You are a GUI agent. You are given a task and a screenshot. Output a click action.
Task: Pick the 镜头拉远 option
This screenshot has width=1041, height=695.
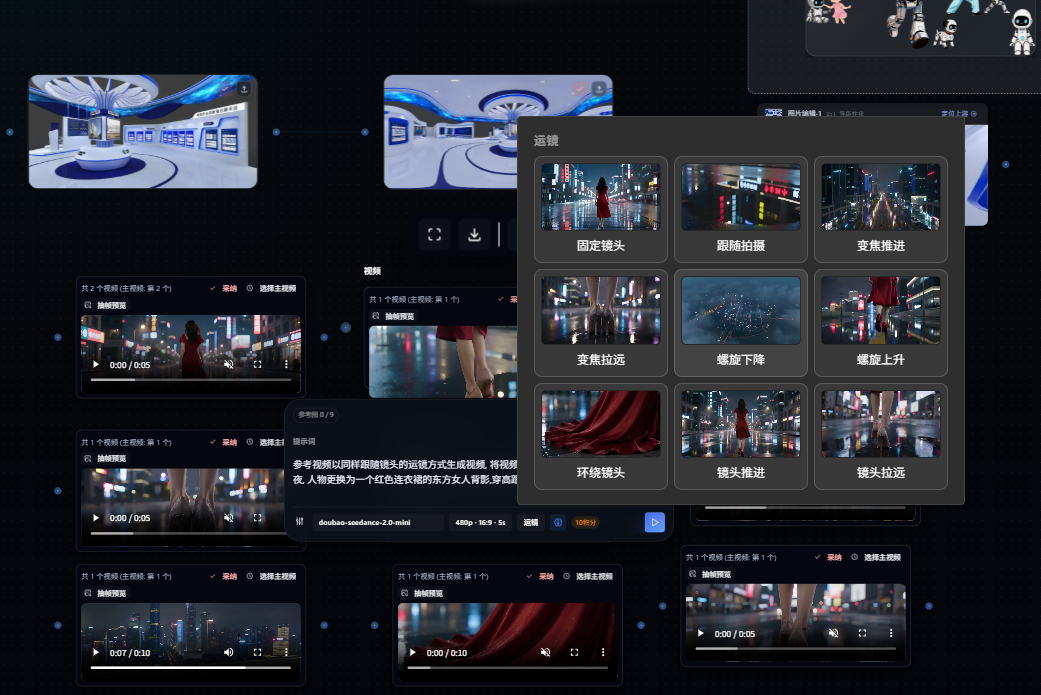(x=881, y=436)
